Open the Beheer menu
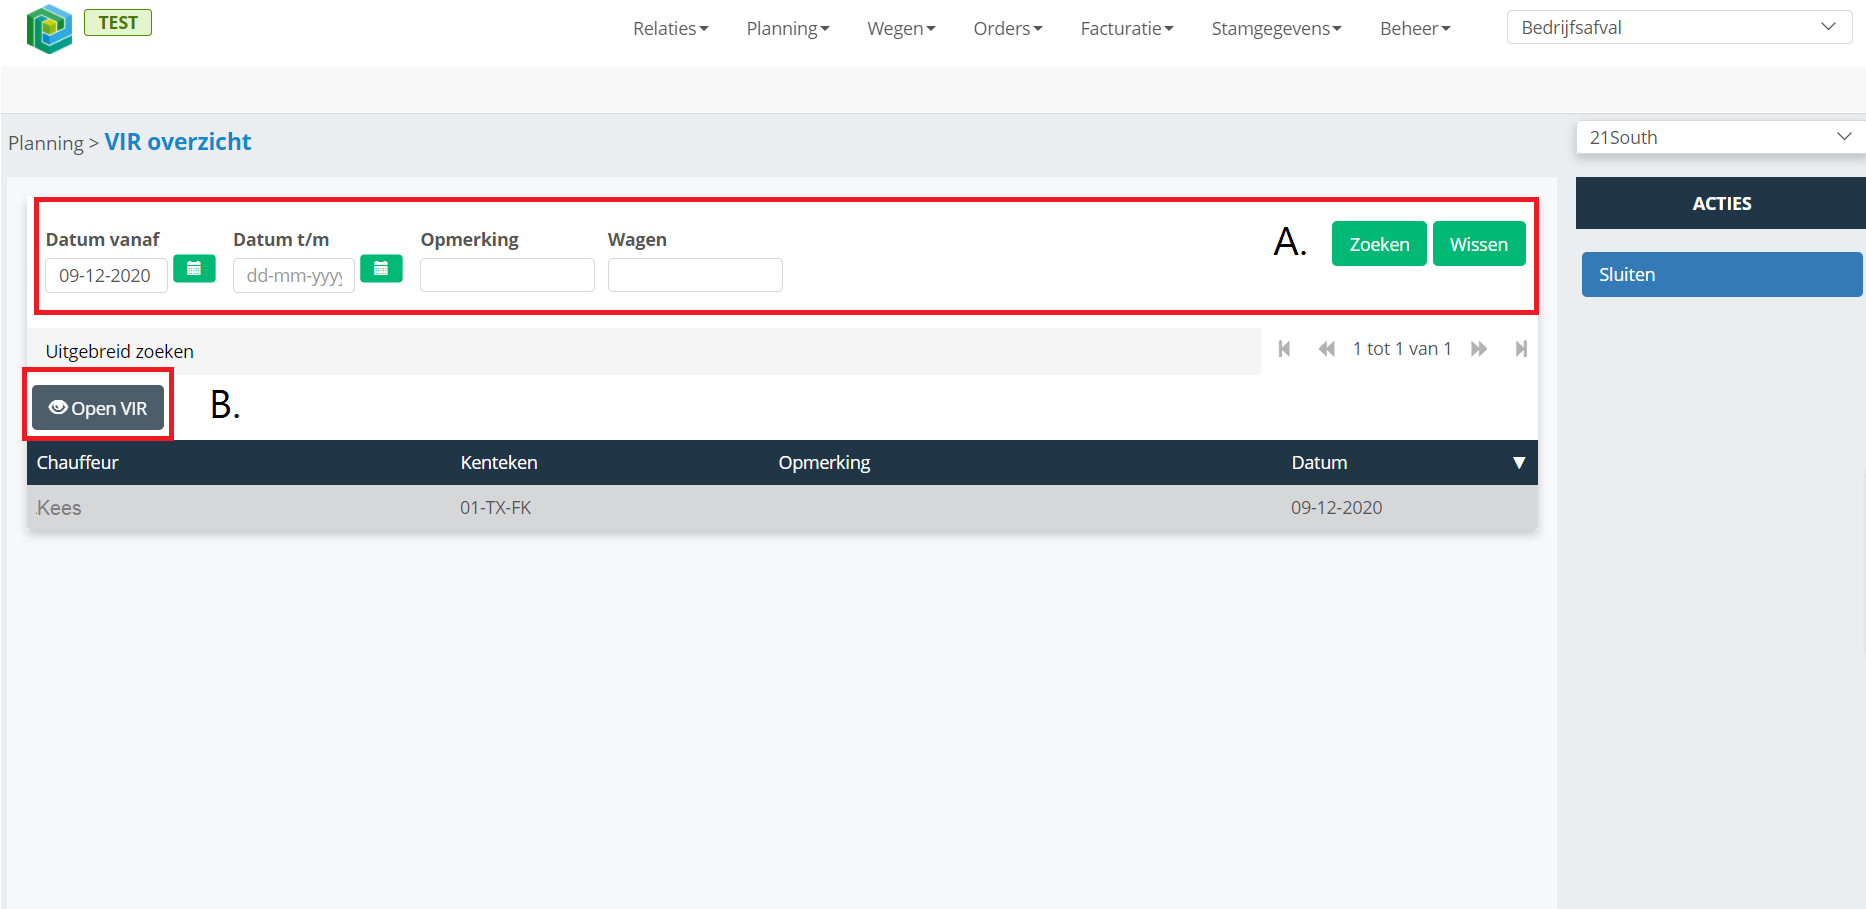Image resolution: width=1866 pixels, height=909 pixels. tap(1414, 29)
